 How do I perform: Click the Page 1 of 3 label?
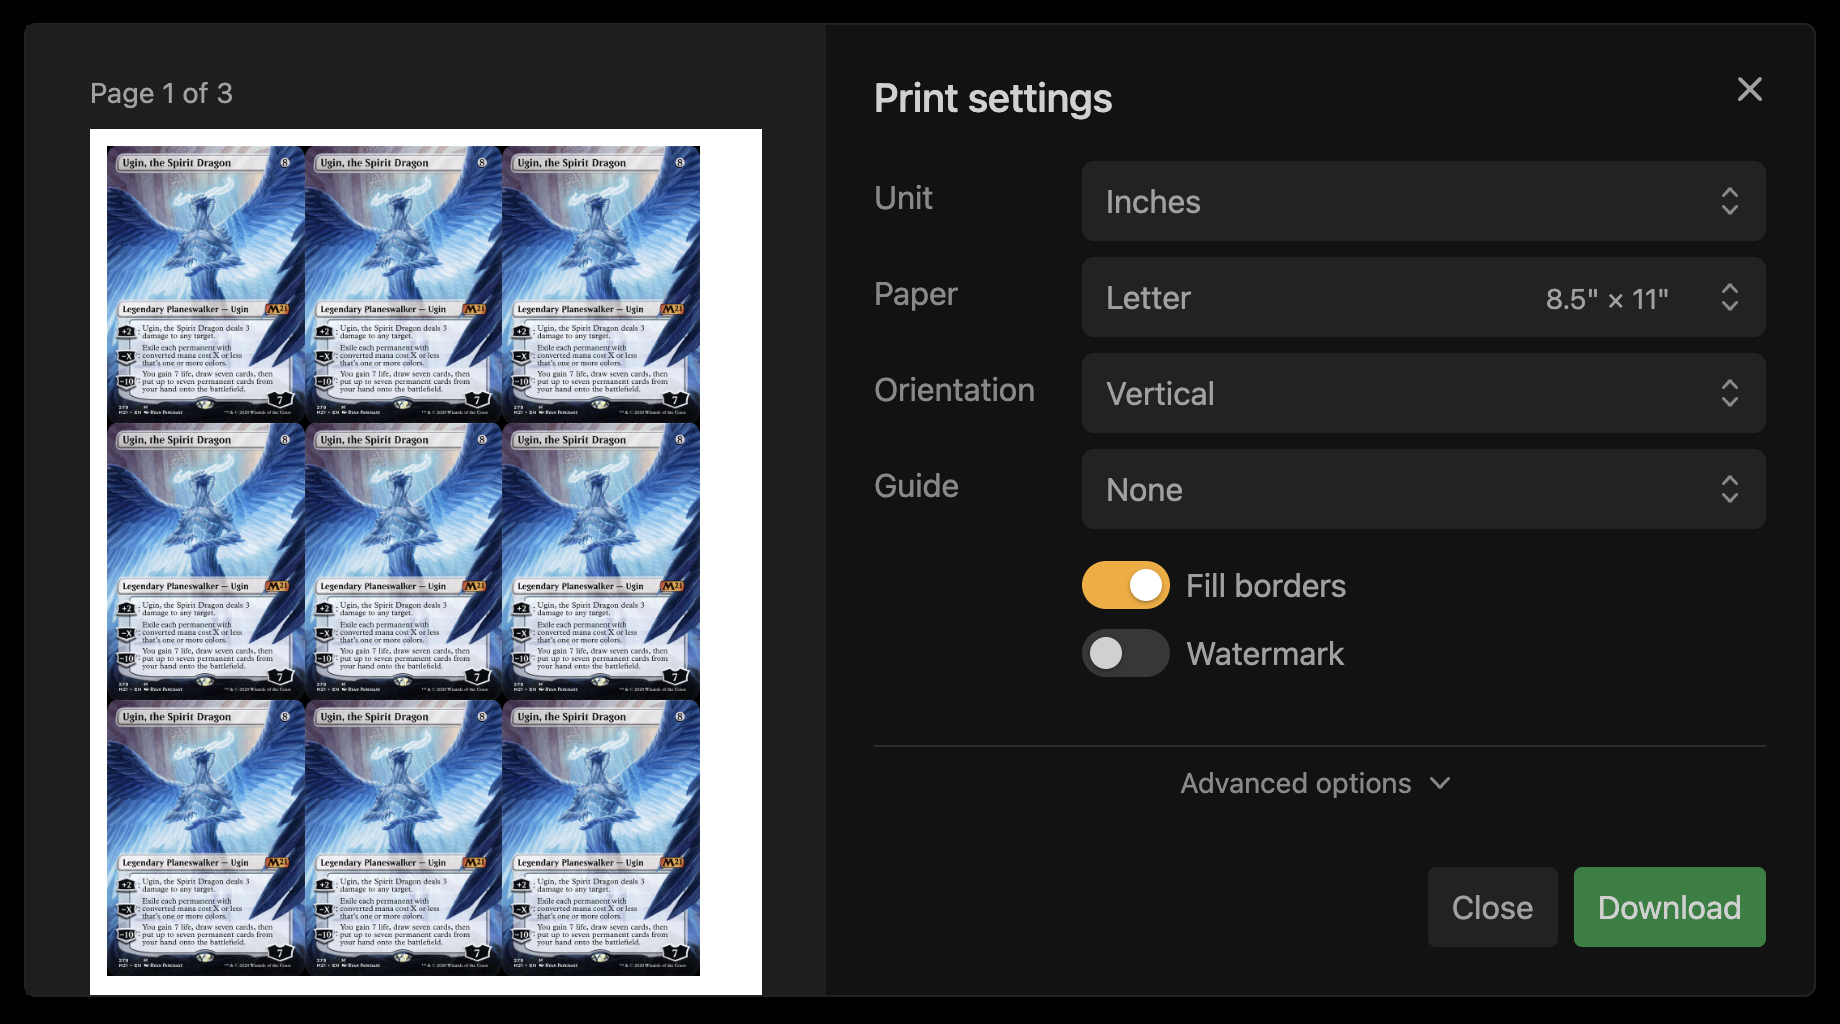161,93
